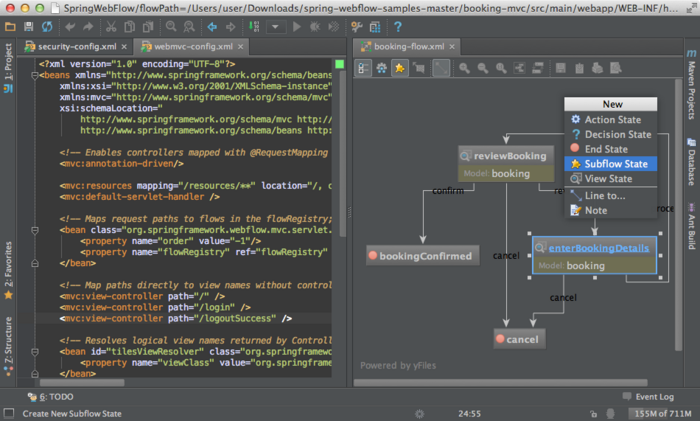Click the Save All toolbar icon

coord(31,25)
